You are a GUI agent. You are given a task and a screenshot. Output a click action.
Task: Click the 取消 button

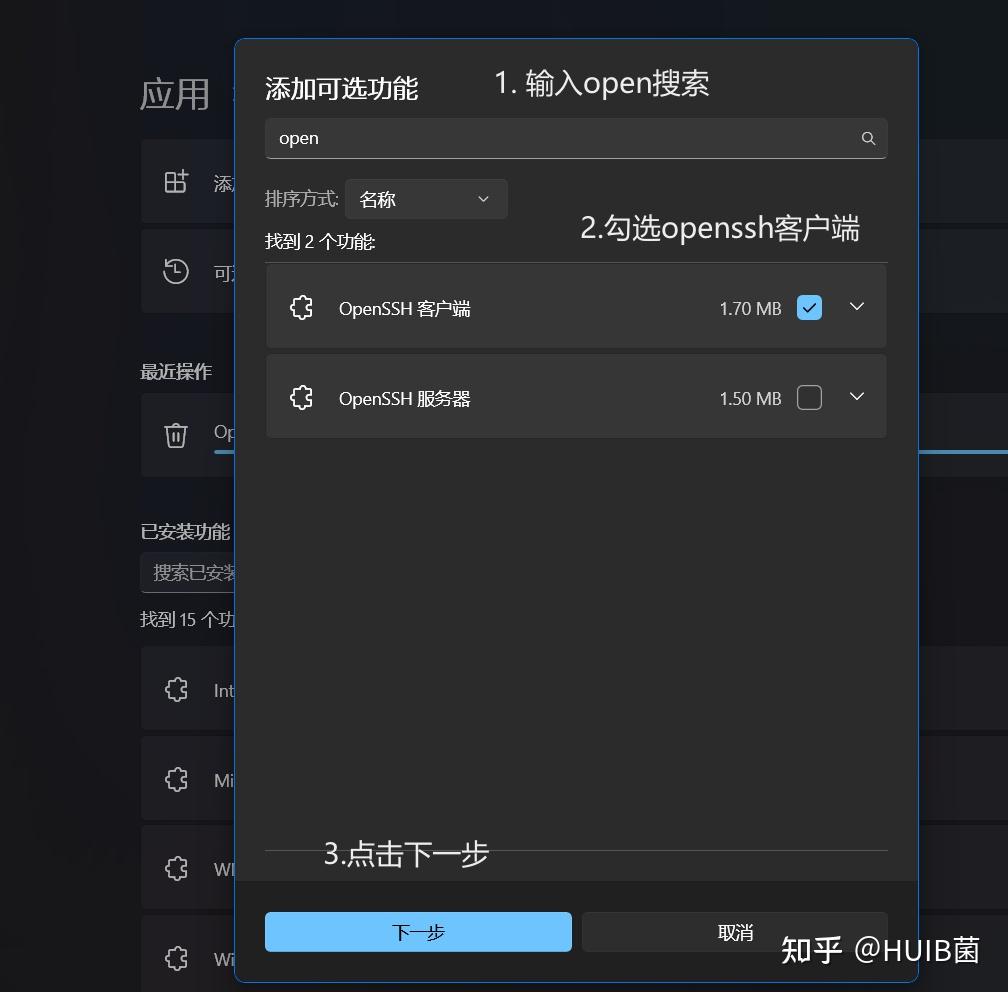click(735, 931)
